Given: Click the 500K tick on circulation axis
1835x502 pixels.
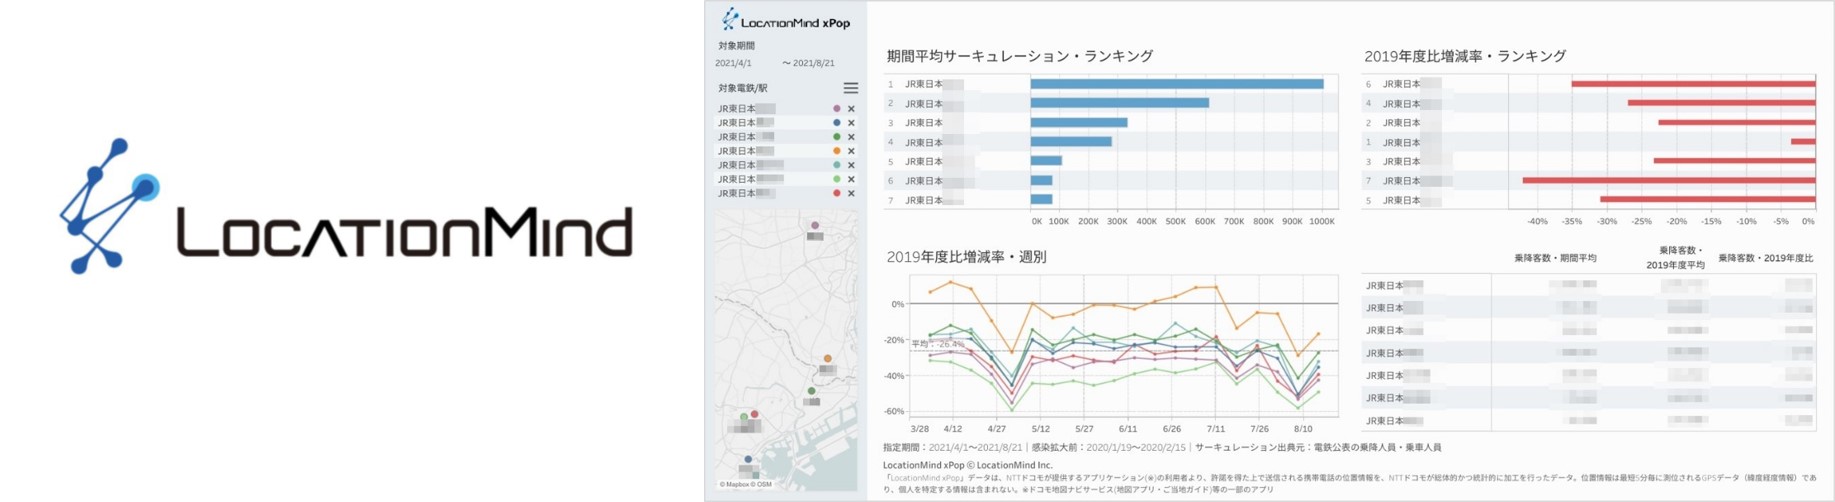Looking at the screenshot, I should click(1176, 221).
